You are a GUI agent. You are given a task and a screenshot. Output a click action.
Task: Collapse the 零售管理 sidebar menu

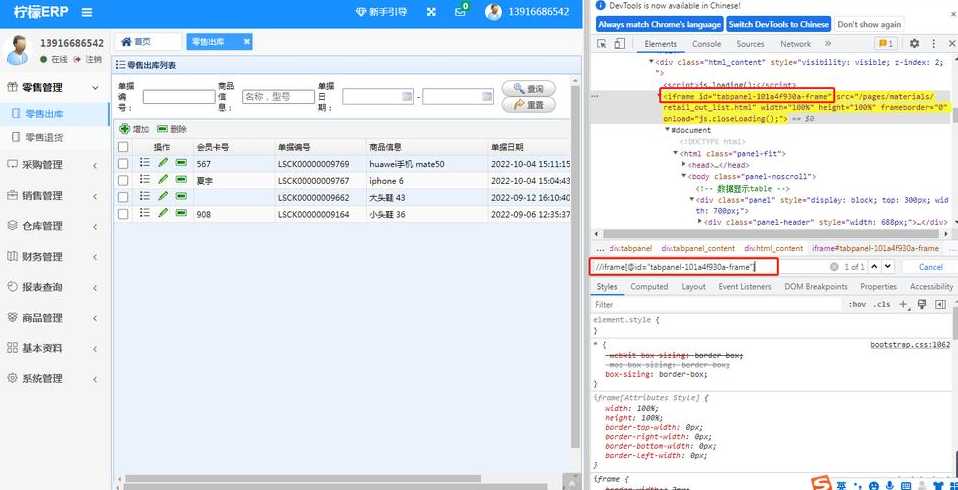click(x=55, y=87)
